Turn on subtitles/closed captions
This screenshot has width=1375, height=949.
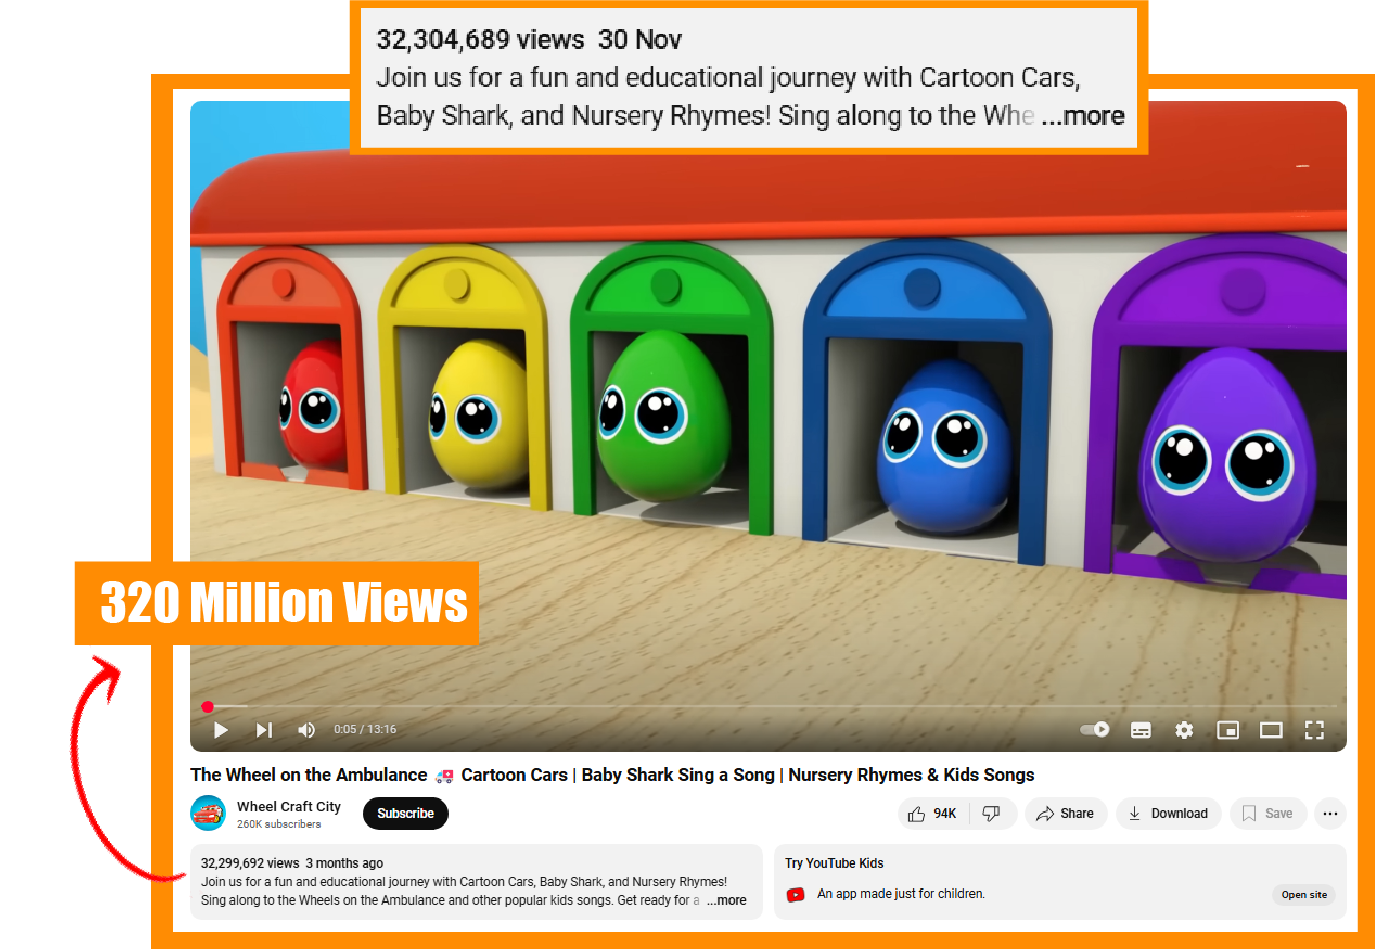[1140, 730]
